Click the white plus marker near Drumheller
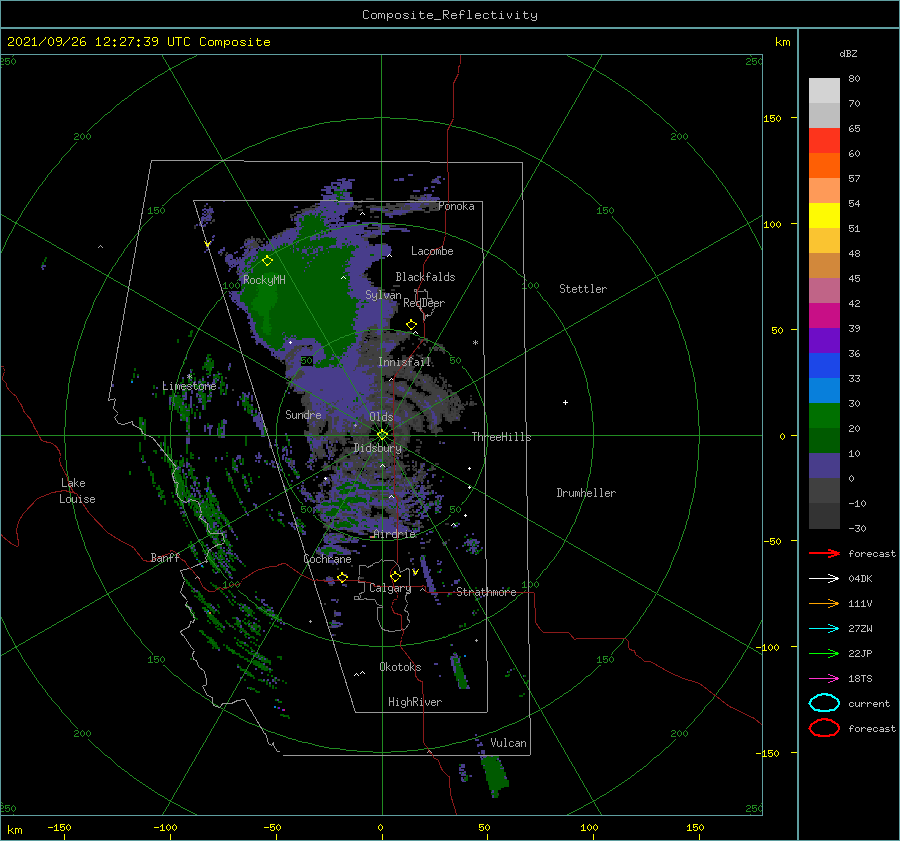The height and width of the screenshot is (841, 900). [565, 402]
